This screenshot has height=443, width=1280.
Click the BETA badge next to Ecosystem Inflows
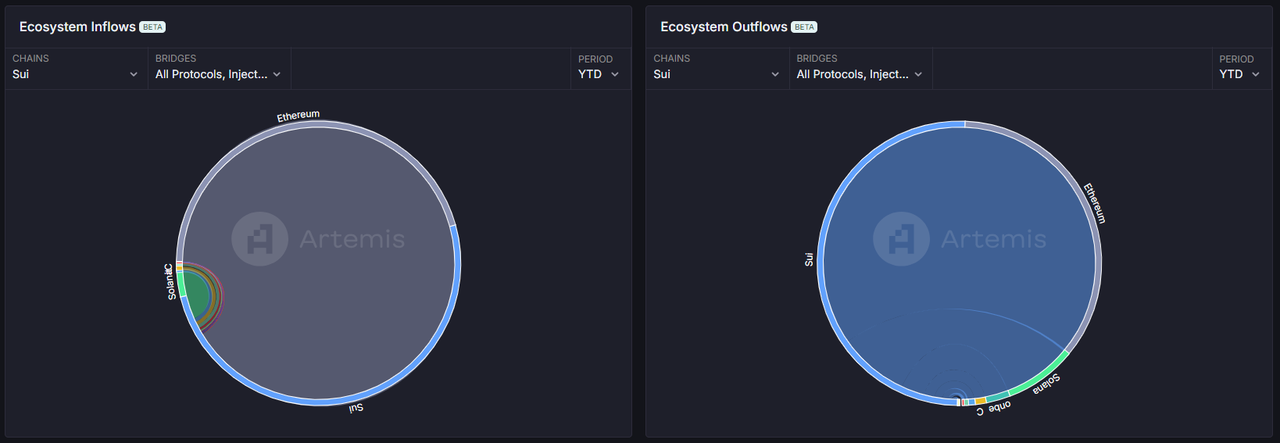[153, 27]
